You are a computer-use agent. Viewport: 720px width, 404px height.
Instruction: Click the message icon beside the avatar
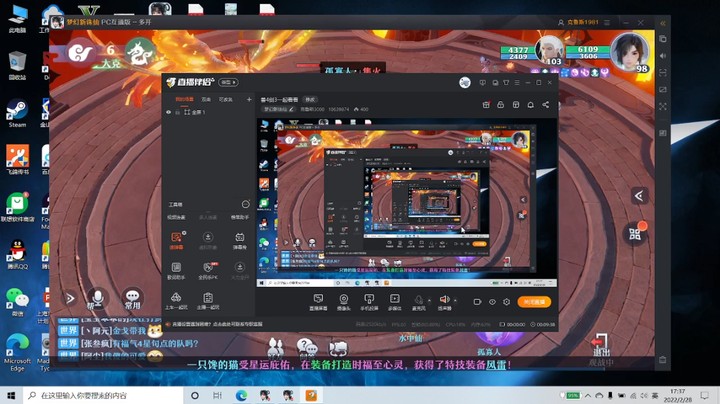click(x=483, y=83)
